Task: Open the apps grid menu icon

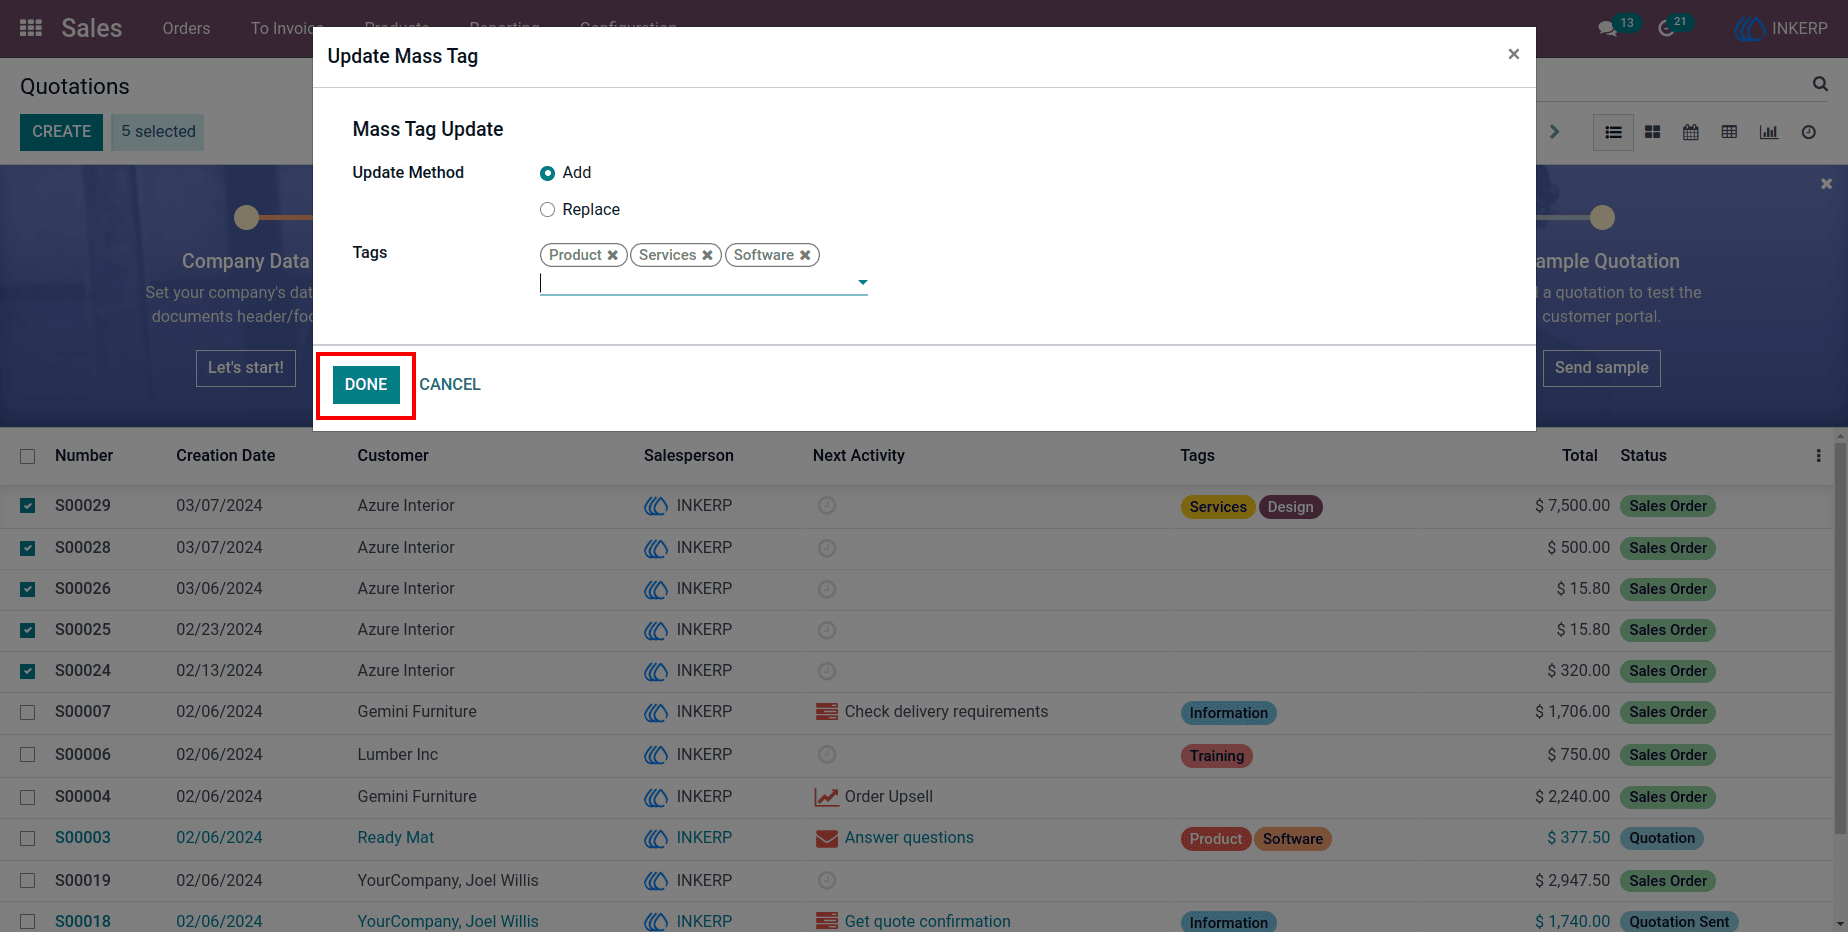Action: click(x=31, y=28)
